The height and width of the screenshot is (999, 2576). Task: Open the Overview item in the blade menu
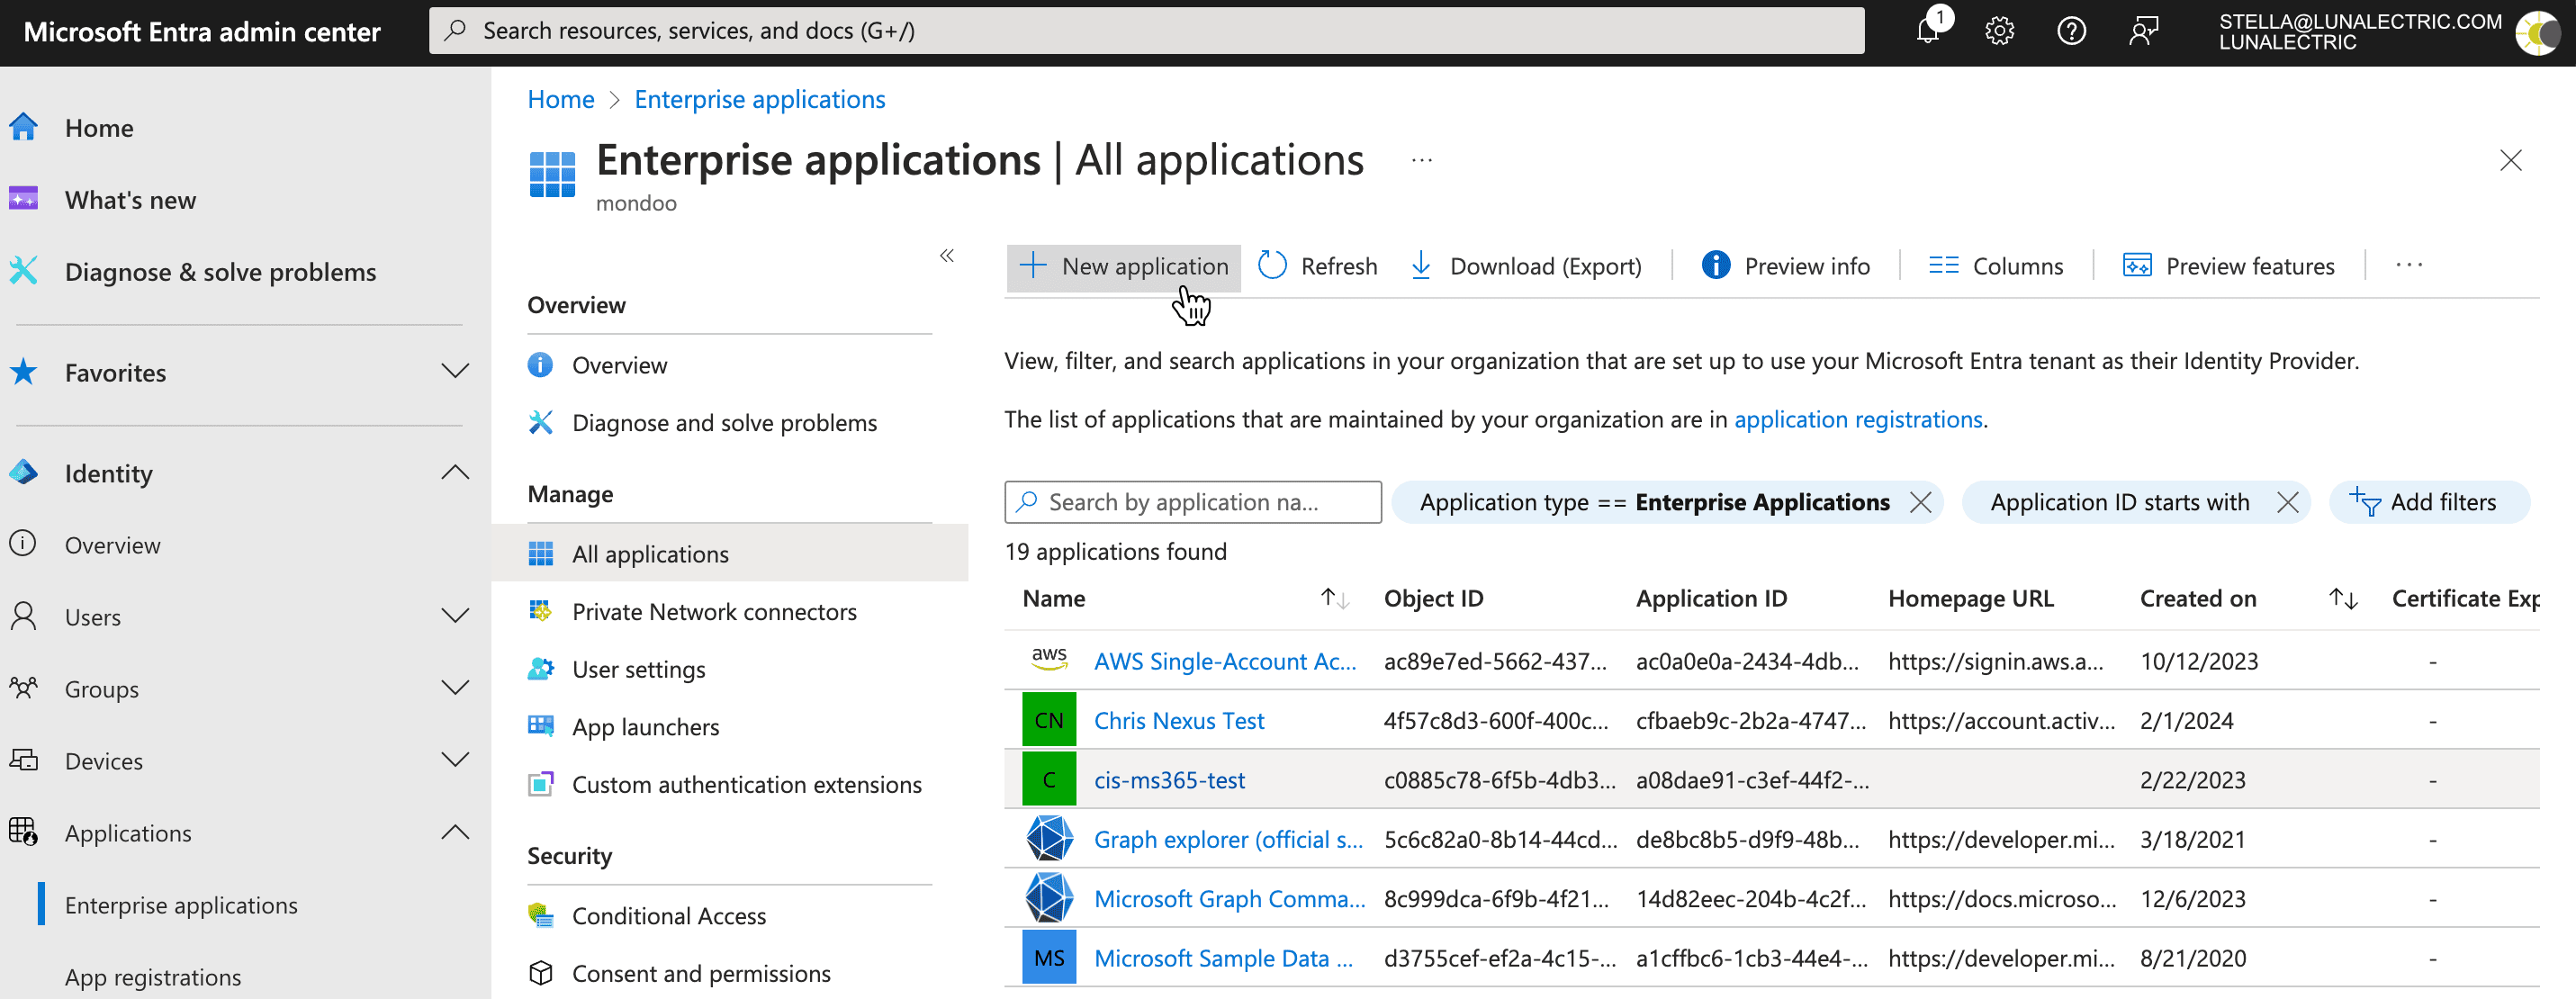coord(619,365)
